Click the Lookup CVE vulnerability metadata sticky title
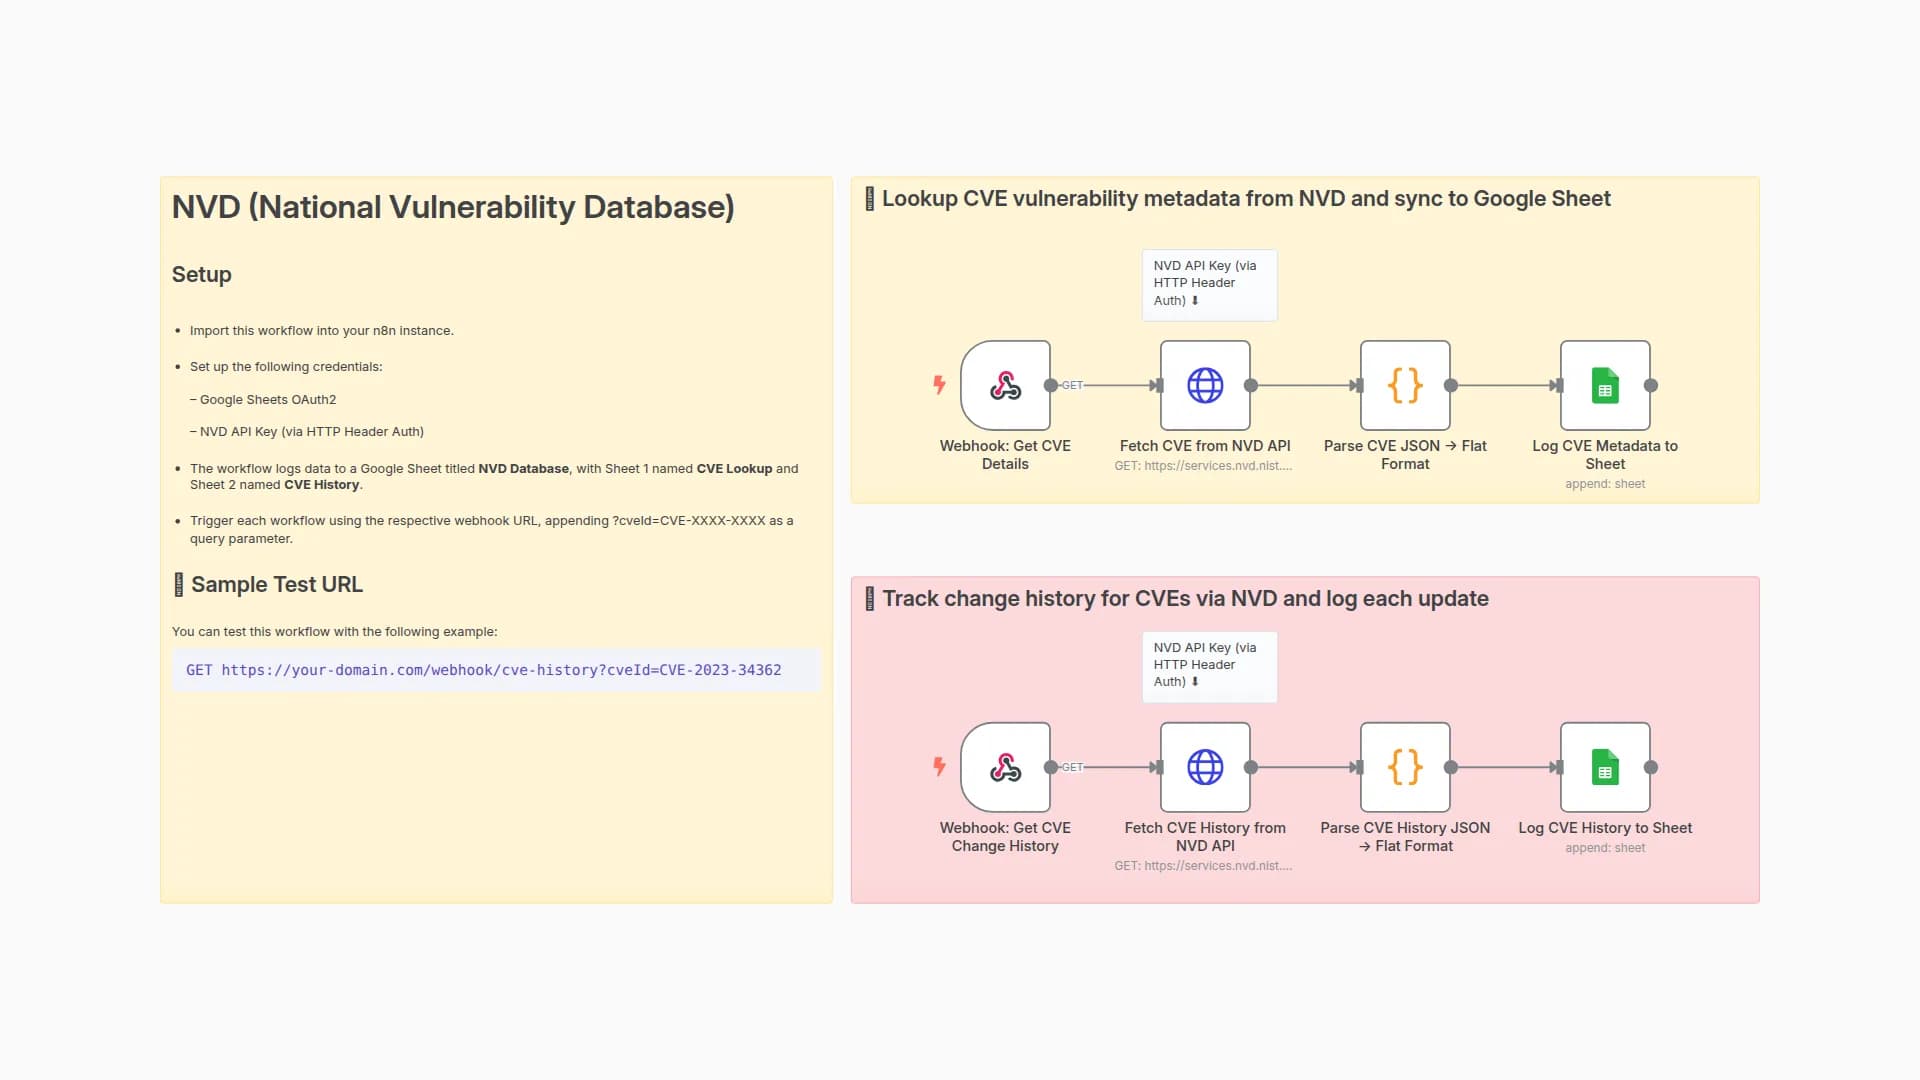Viewport: 1920px width, 1080px height. coord(1238,198)
